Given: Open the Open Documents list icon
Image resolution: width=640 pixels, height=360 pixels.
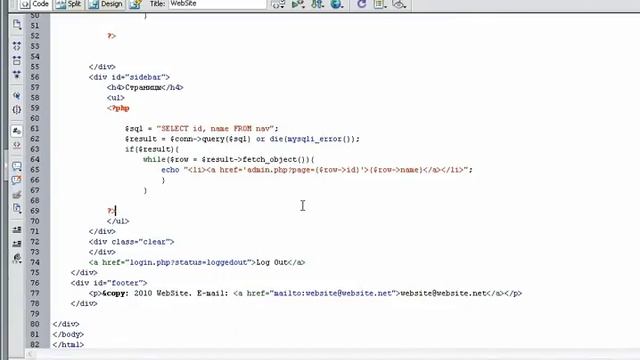Looking at the screenshot, I should click(x=17, y=25).
